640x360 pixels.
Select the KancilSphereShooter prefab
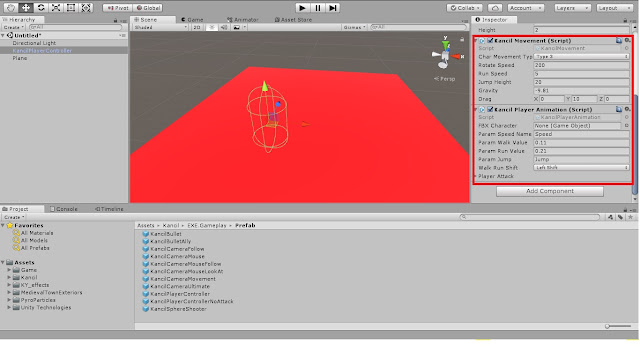[174, 309]
